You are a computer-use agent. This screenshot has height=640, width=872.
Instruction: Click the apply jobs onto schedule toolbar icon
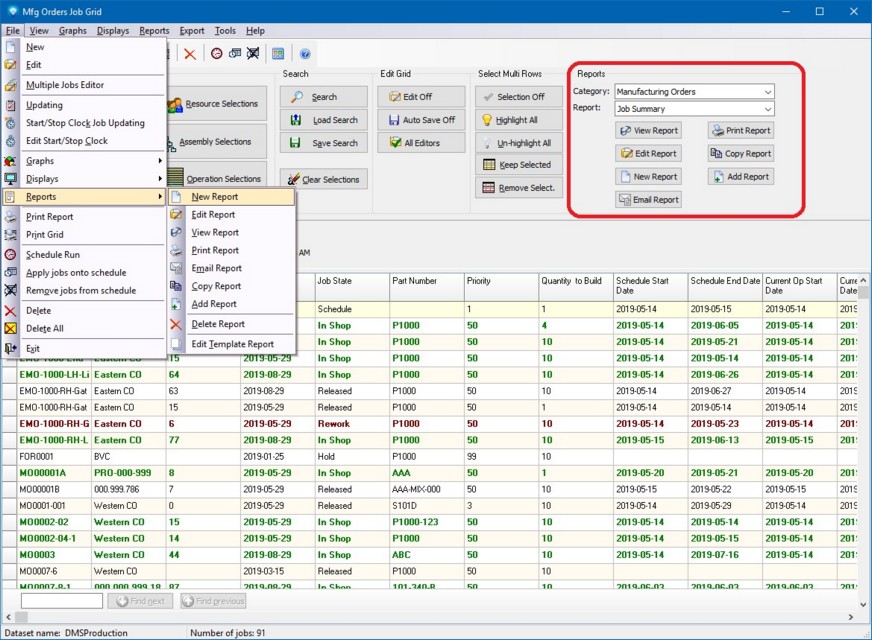235,54
